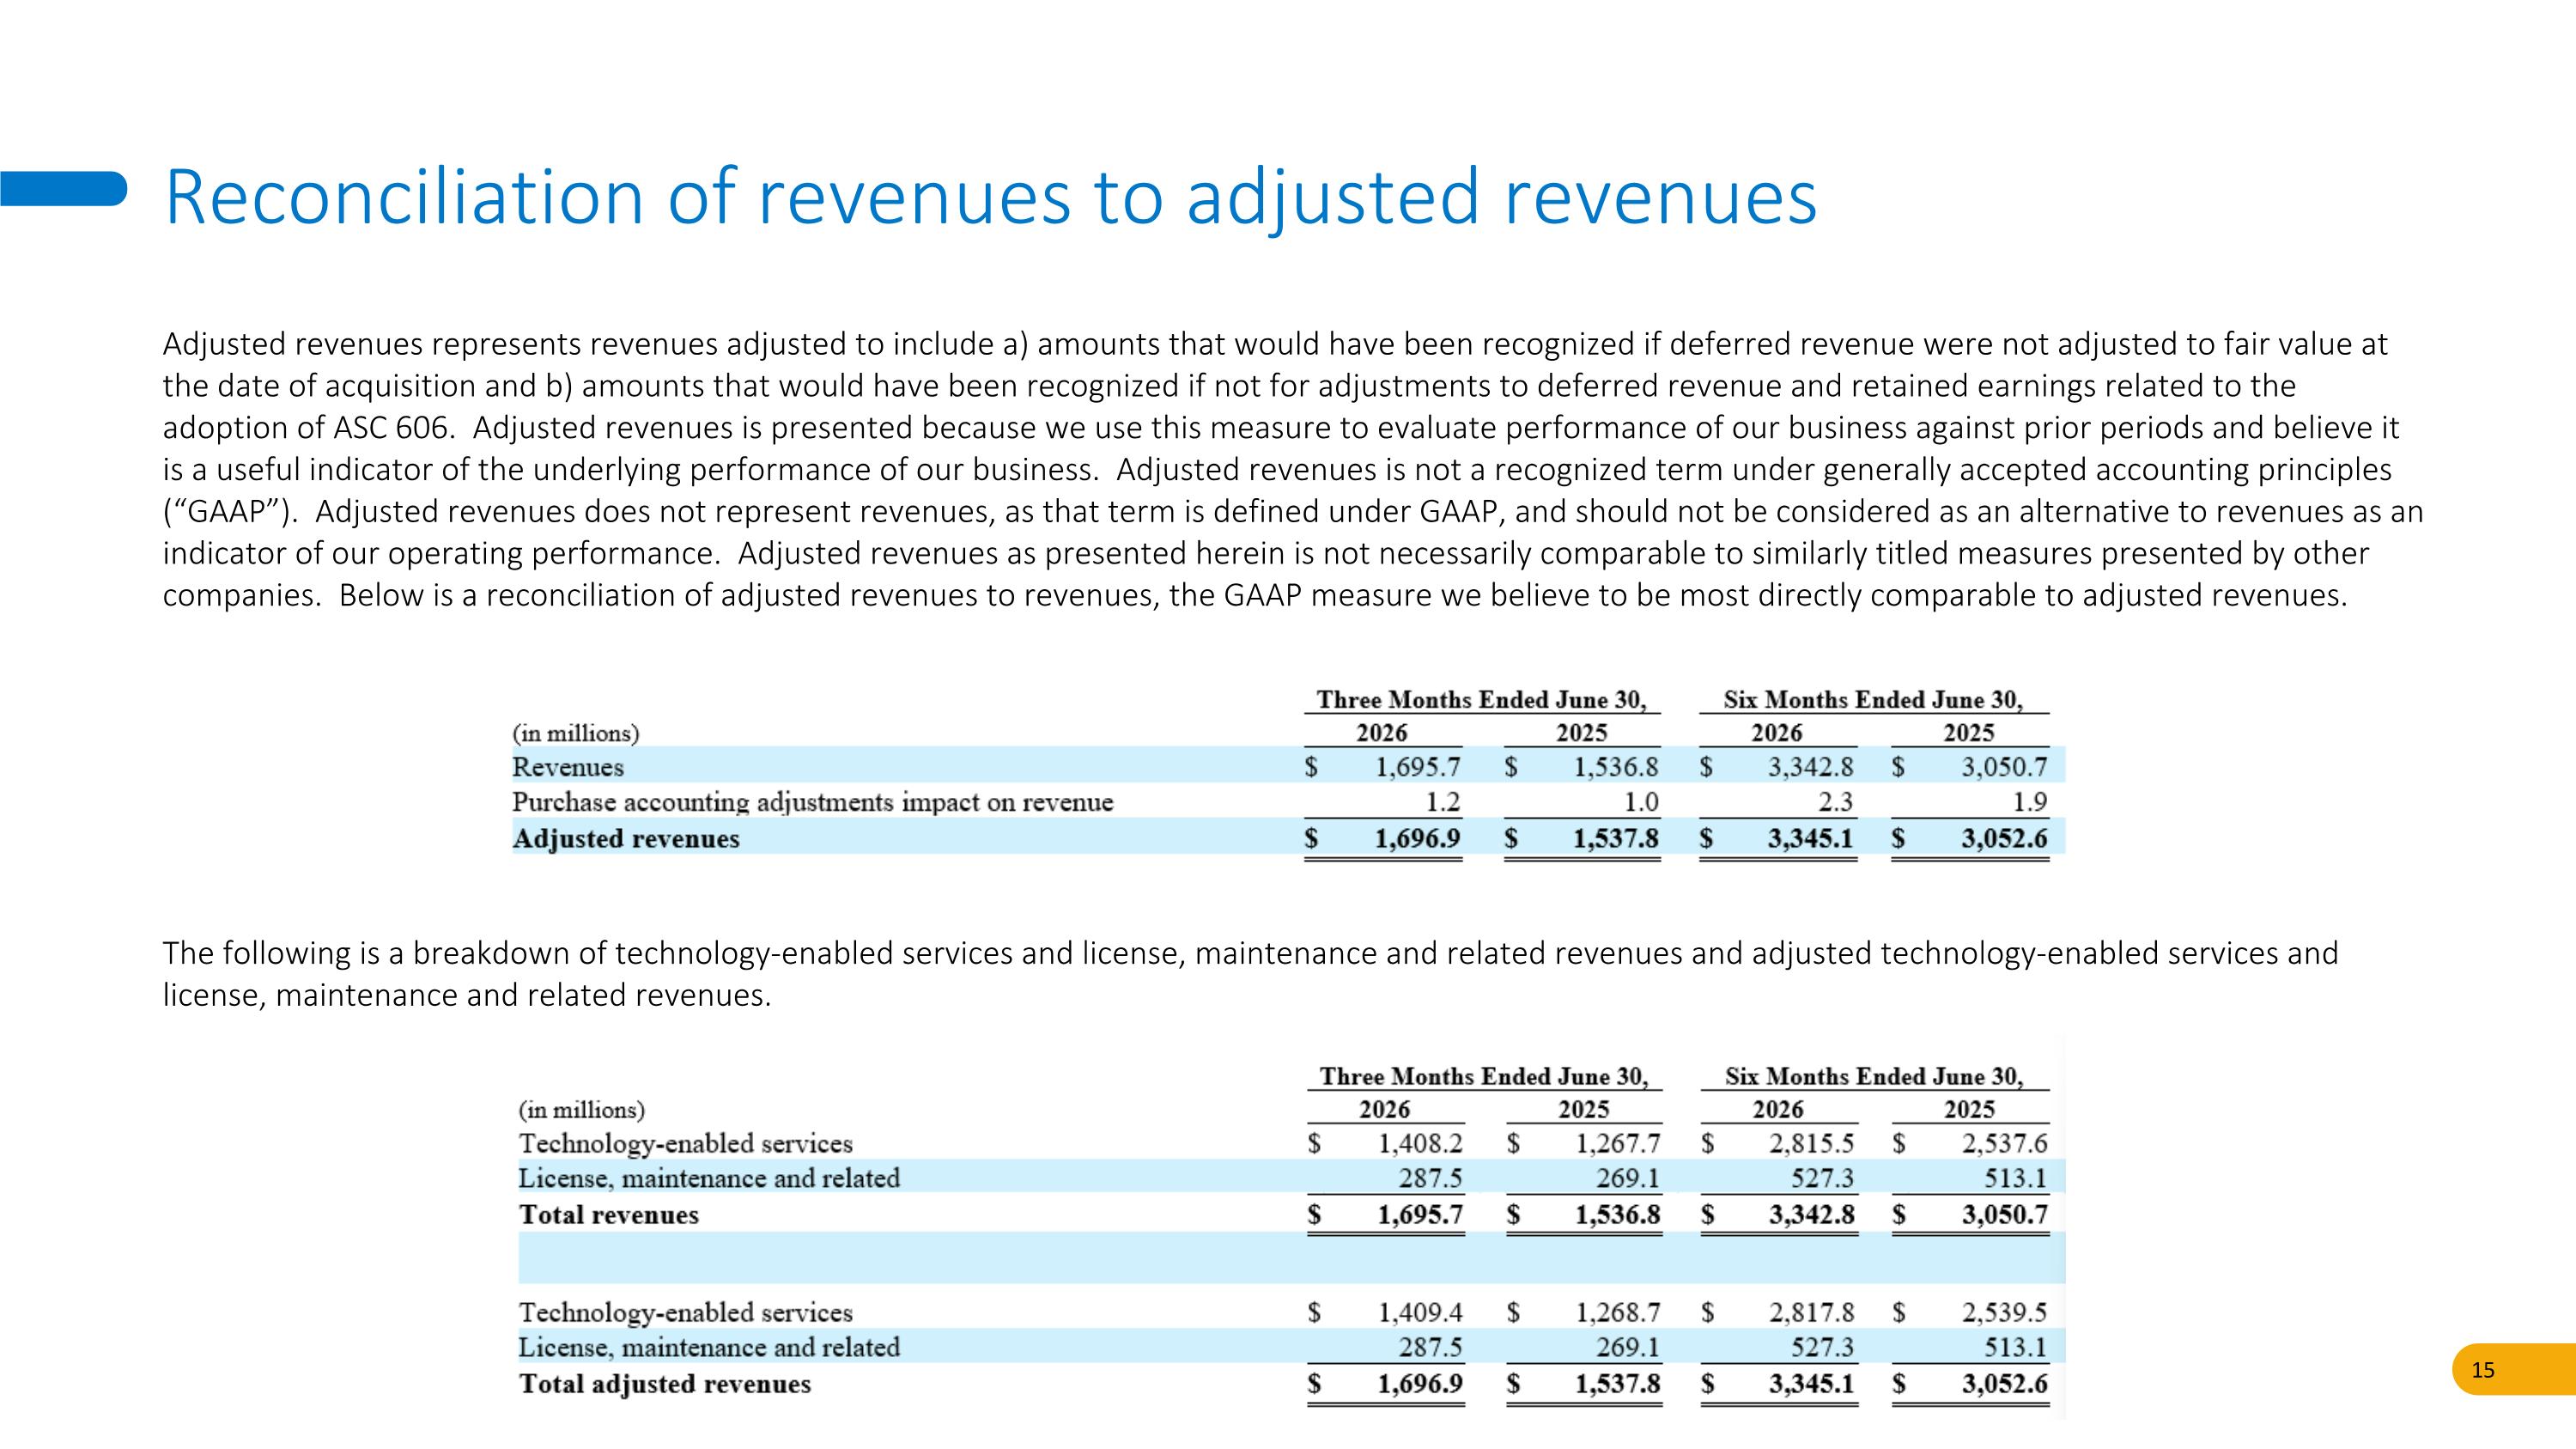Click the 'Purchase accounting adjustments impact on revenue' row label

(812, 802)
